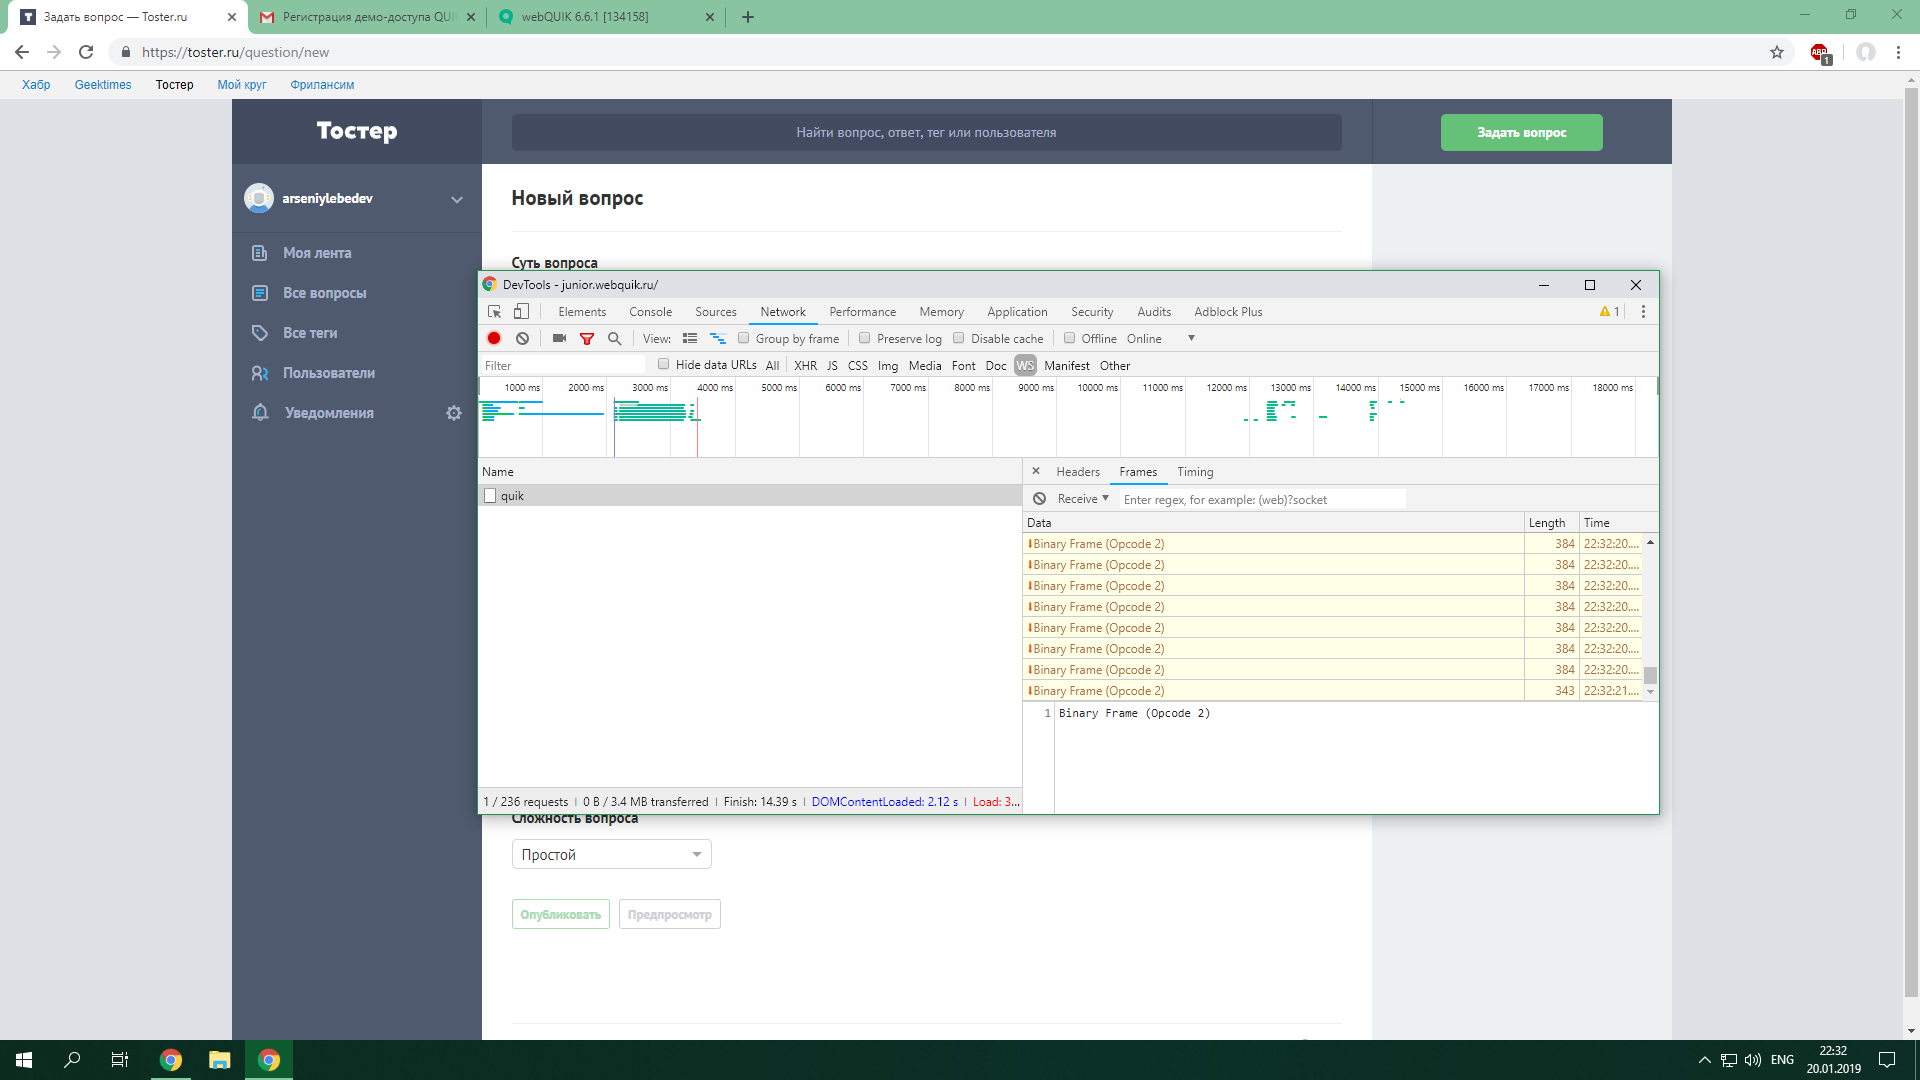The height and width of the screenshot is (1080, 1920).
Task: Show All request types
Action: 772,366
